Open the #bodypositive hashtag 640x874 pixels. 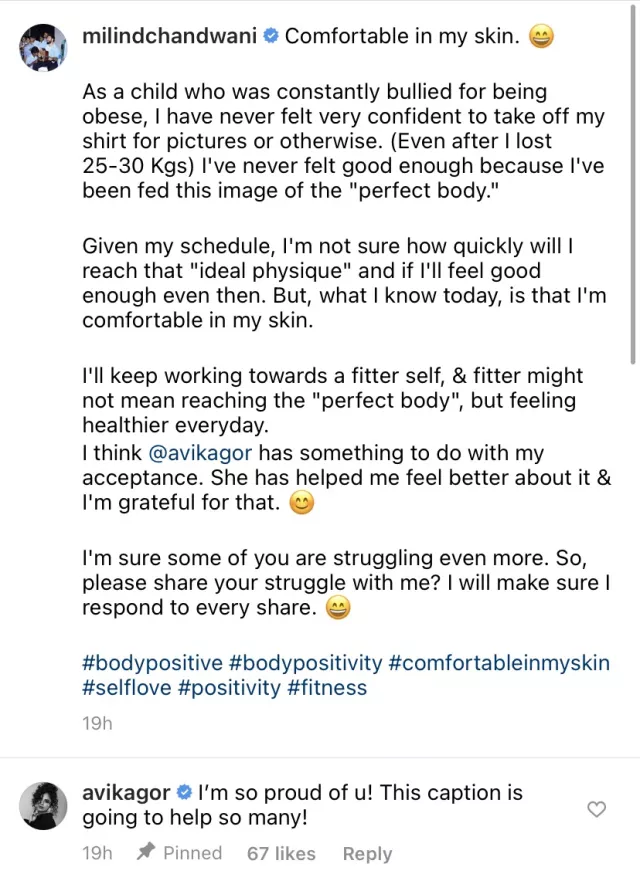152,663
